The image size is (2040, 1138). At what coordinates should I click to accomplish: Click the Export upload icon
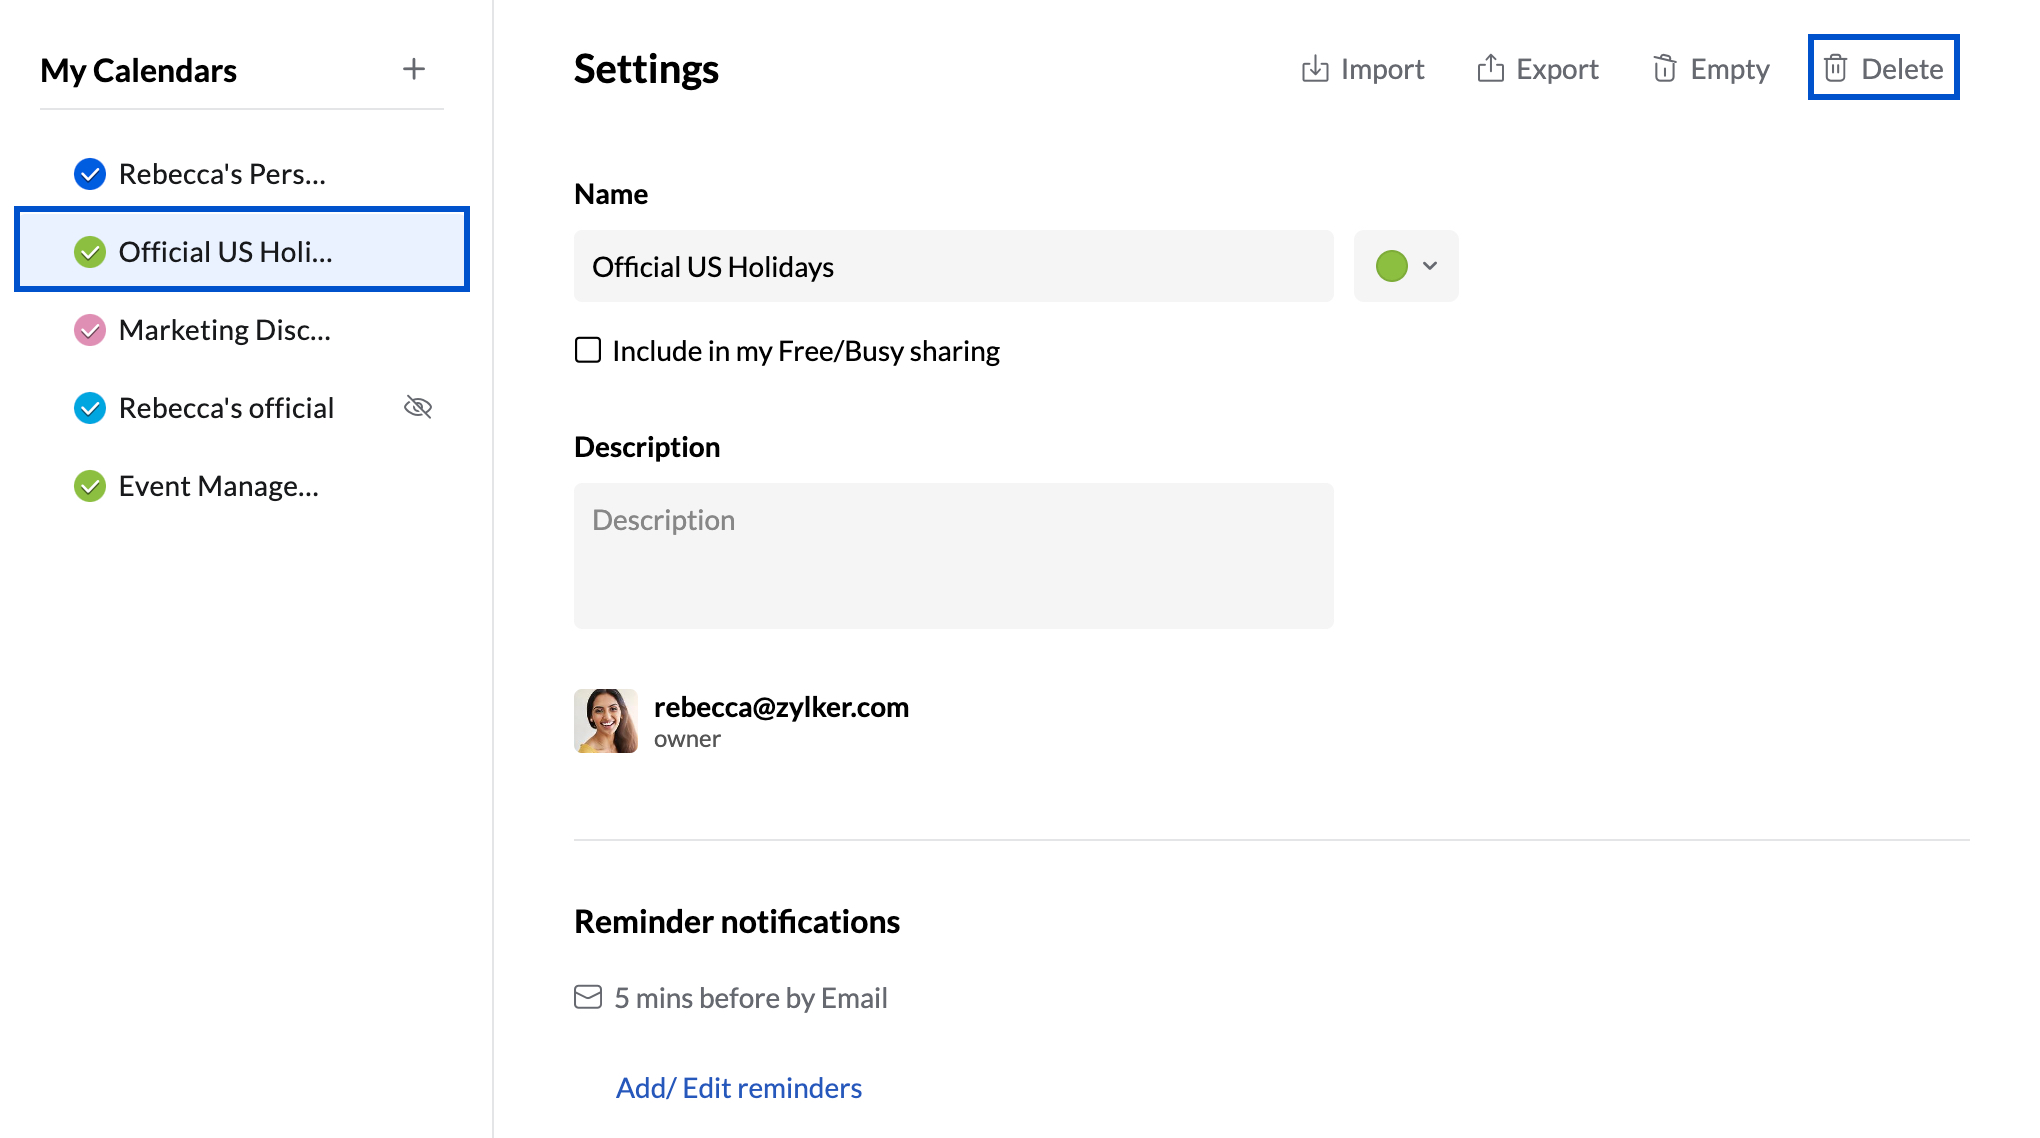click(1490, 68)
